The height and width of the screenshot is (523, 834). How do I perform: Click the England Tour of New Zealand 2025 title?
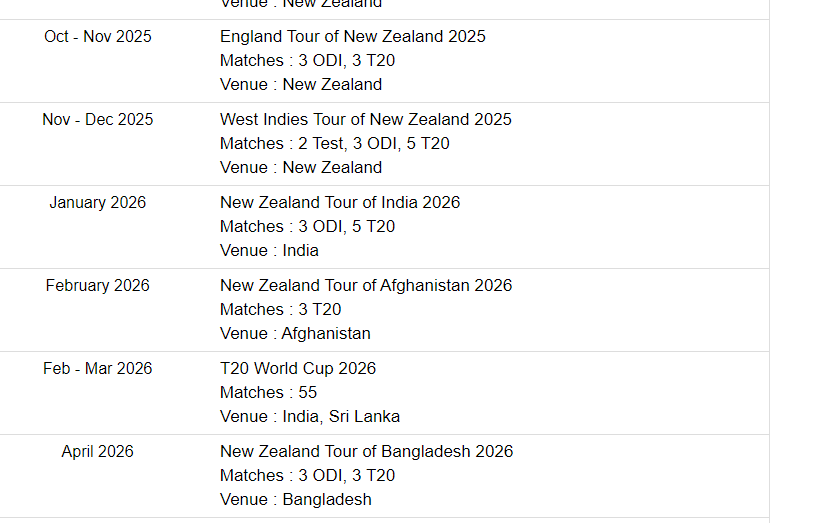352,37
